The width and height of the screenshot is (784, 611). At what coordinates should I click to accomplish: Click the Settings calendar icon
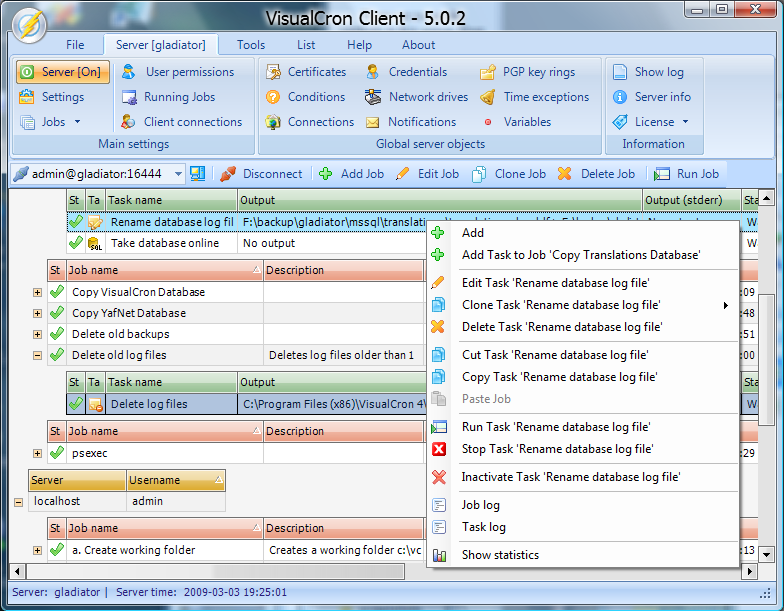[26, 96]
